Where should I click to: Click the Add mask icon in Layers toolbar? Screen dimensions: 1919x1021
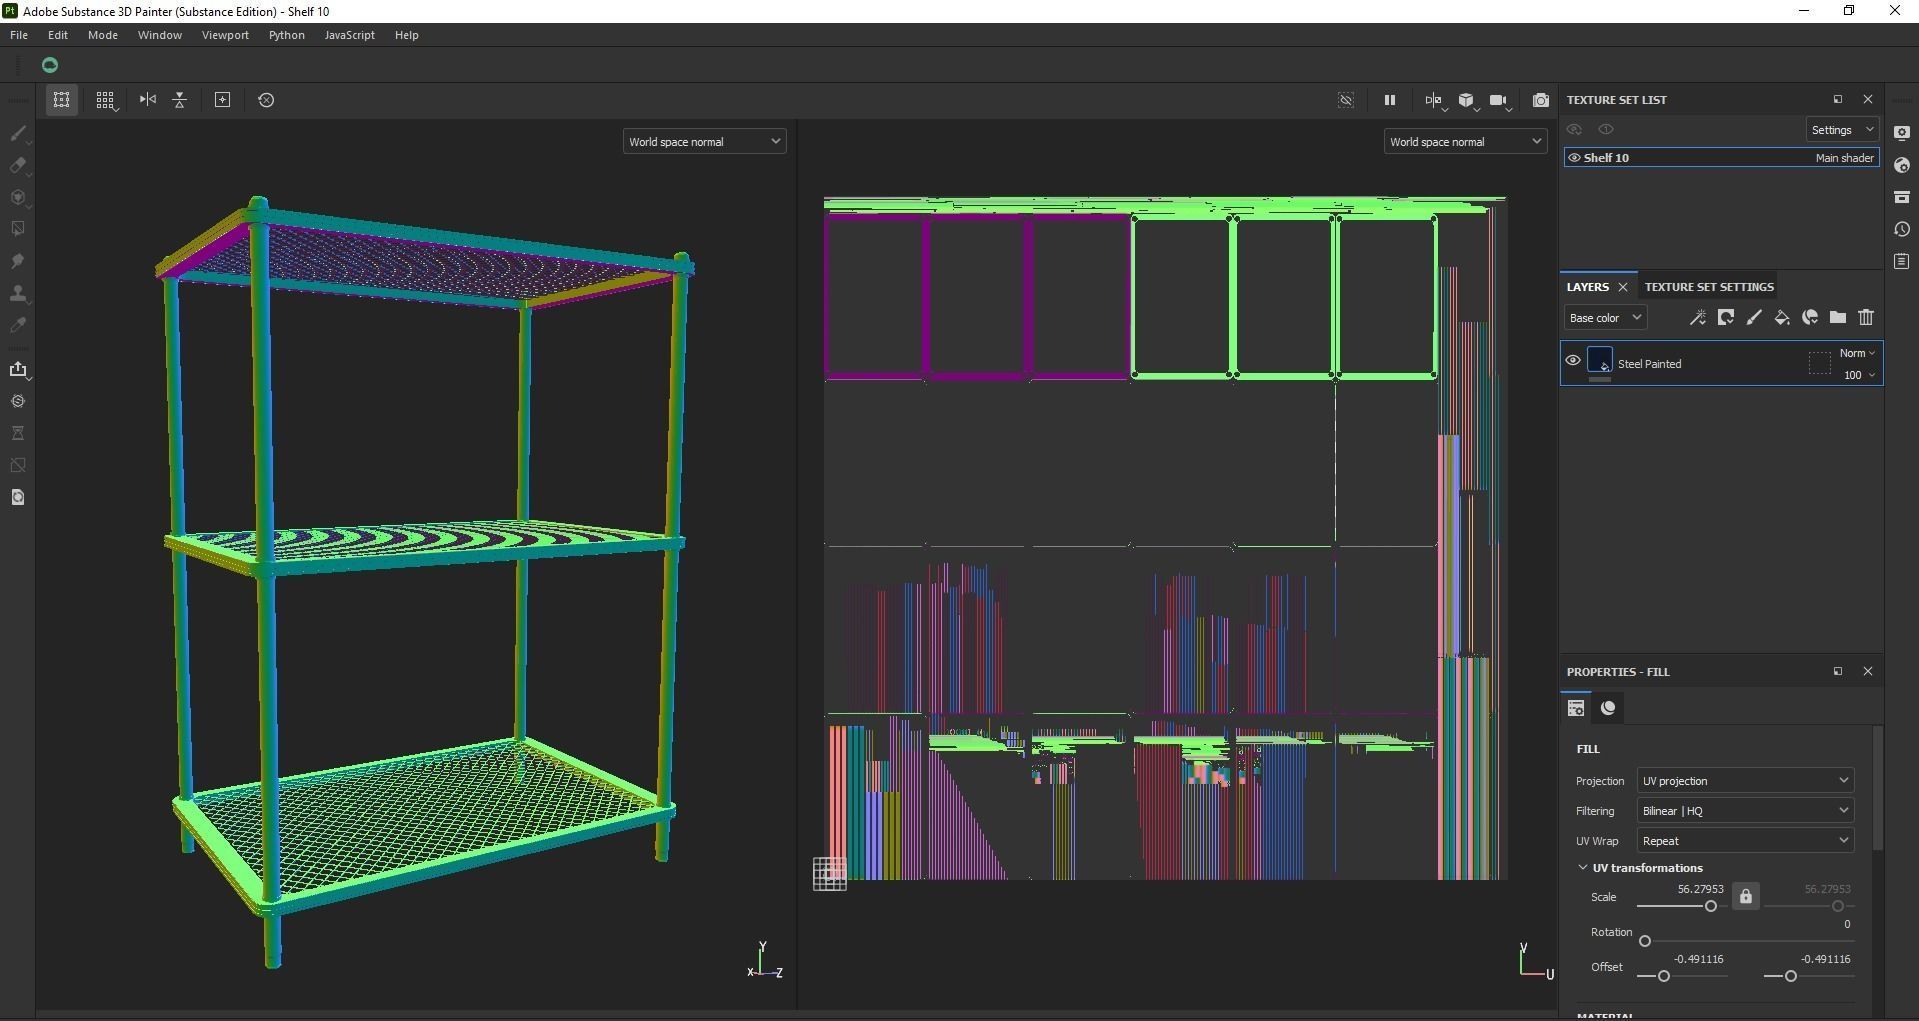pos(1726,318)
